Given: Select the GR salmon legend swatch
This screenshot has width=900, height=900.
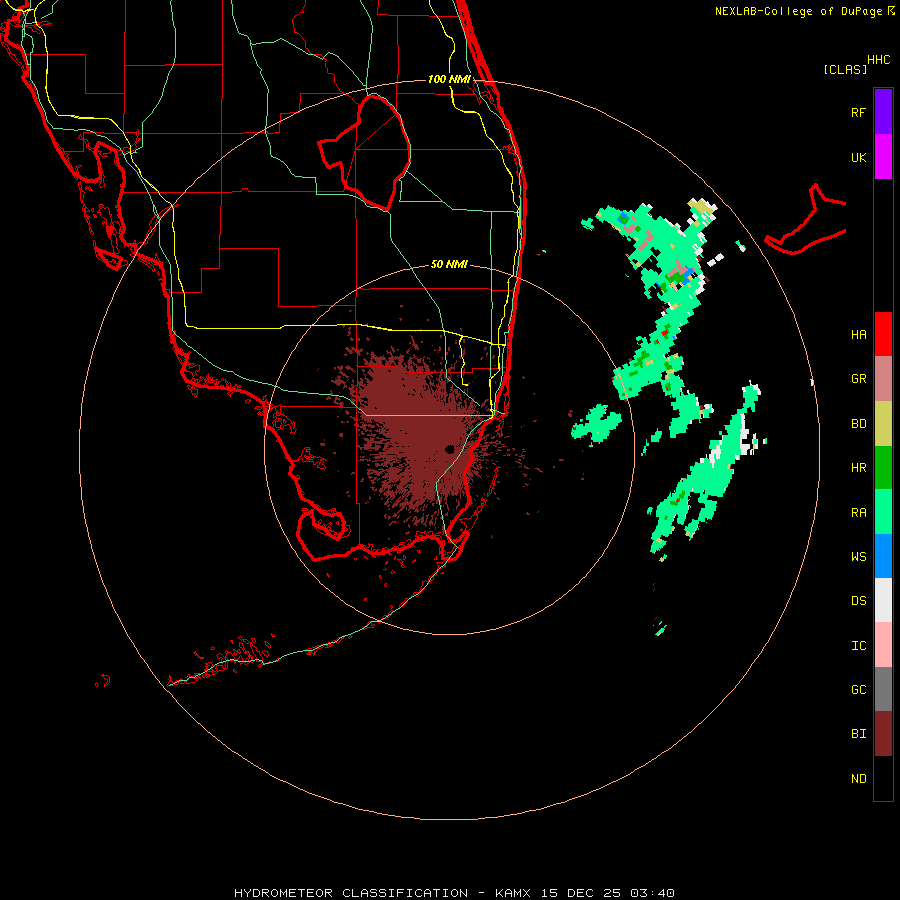Looking at the screenshot, I should 883,379.
